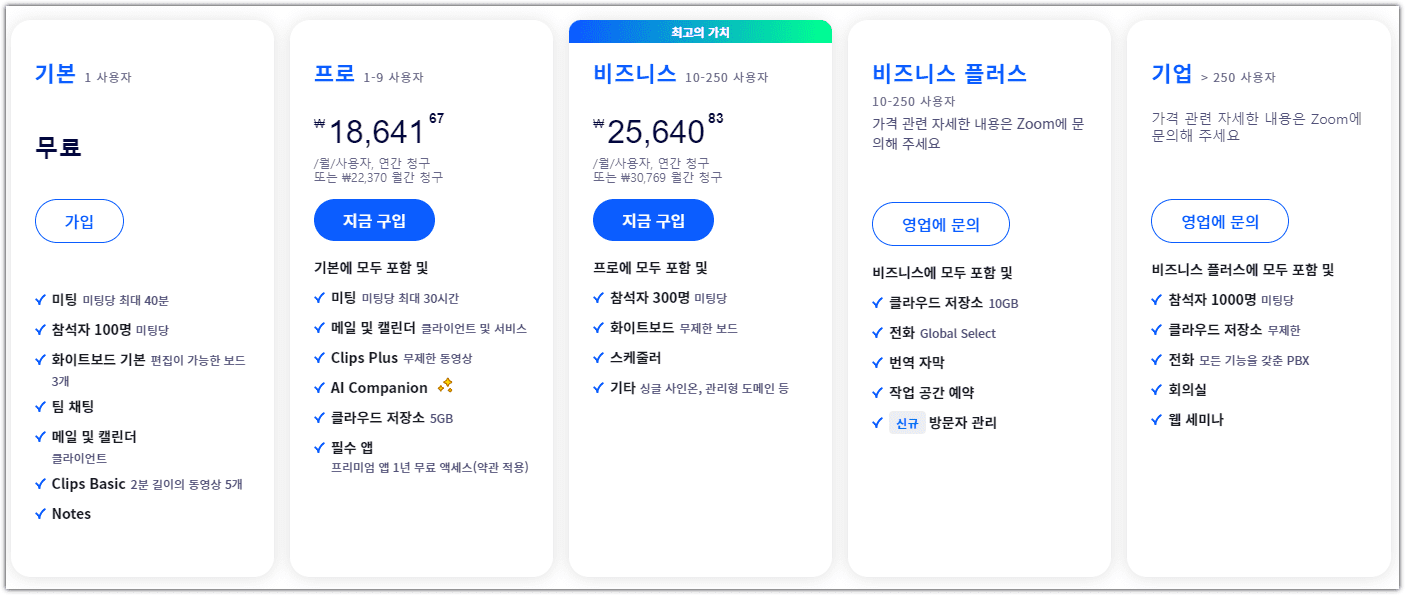Image resolution: width=1405 pixels, height=595 pixels.
Task: Click the checkmark beside 참석자 300명 미팅당
Action: coord(598,297)
